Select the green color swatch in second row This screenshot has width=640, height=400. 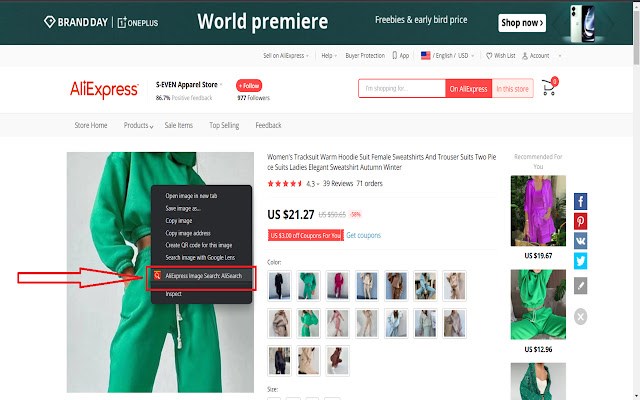coord(309,323)
